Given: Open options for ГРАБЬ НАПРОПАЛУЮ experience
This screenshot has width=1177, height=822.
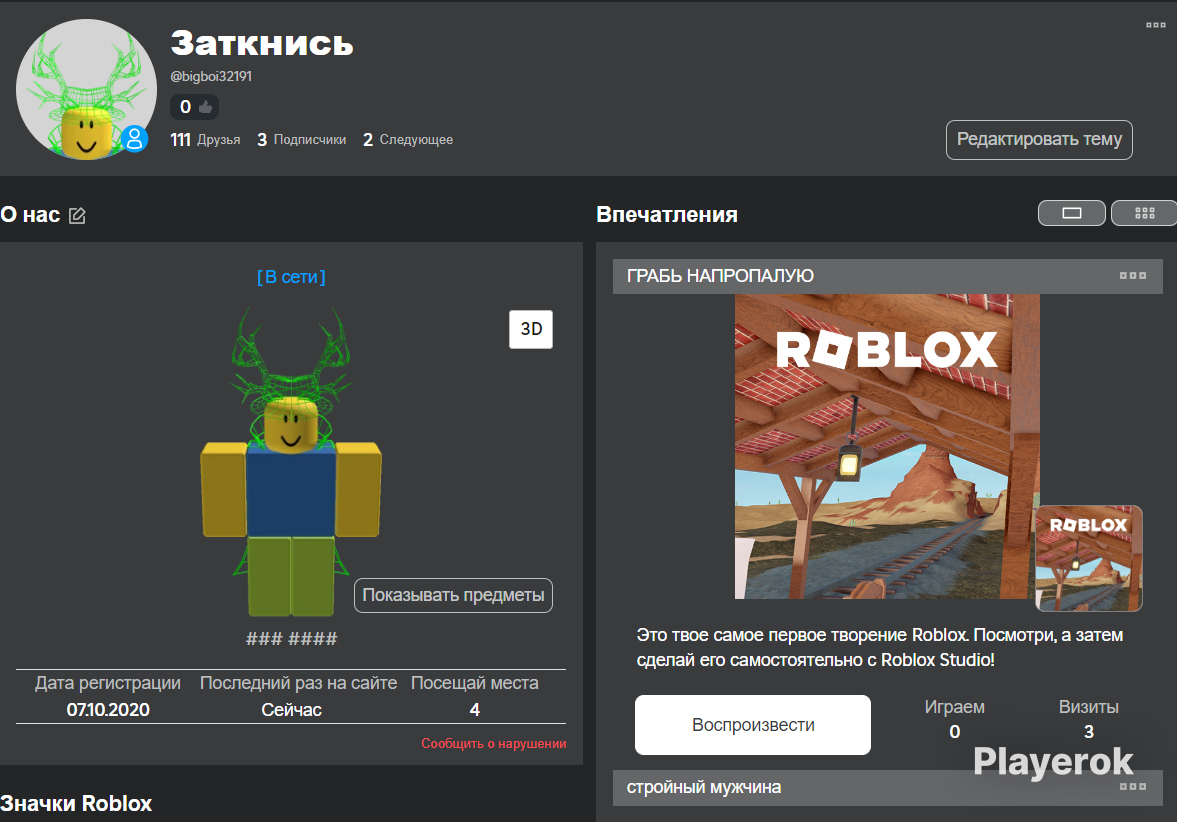Looking at the screenshot, I should 1133,276.
